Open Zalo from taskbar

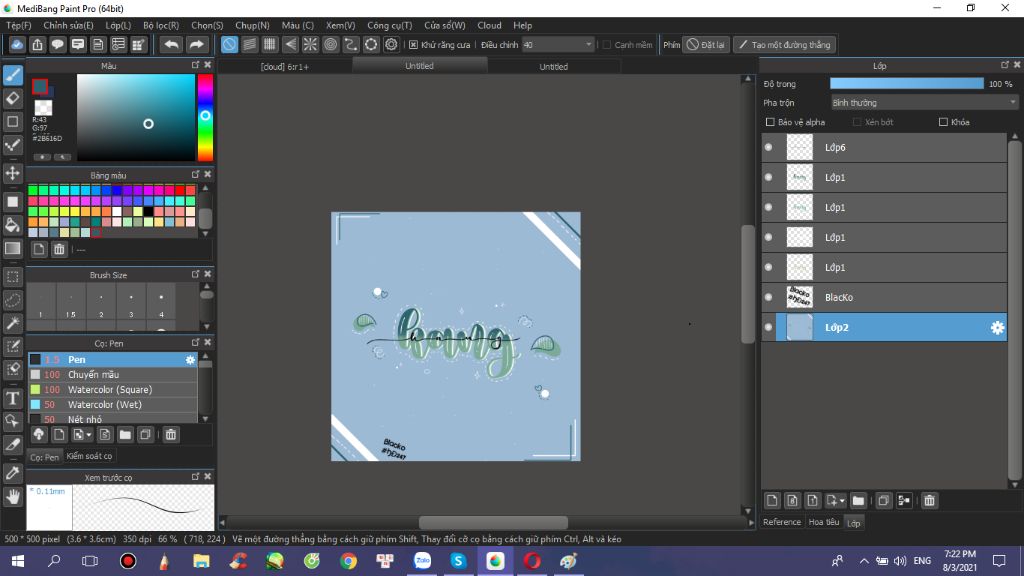point(423,561)
